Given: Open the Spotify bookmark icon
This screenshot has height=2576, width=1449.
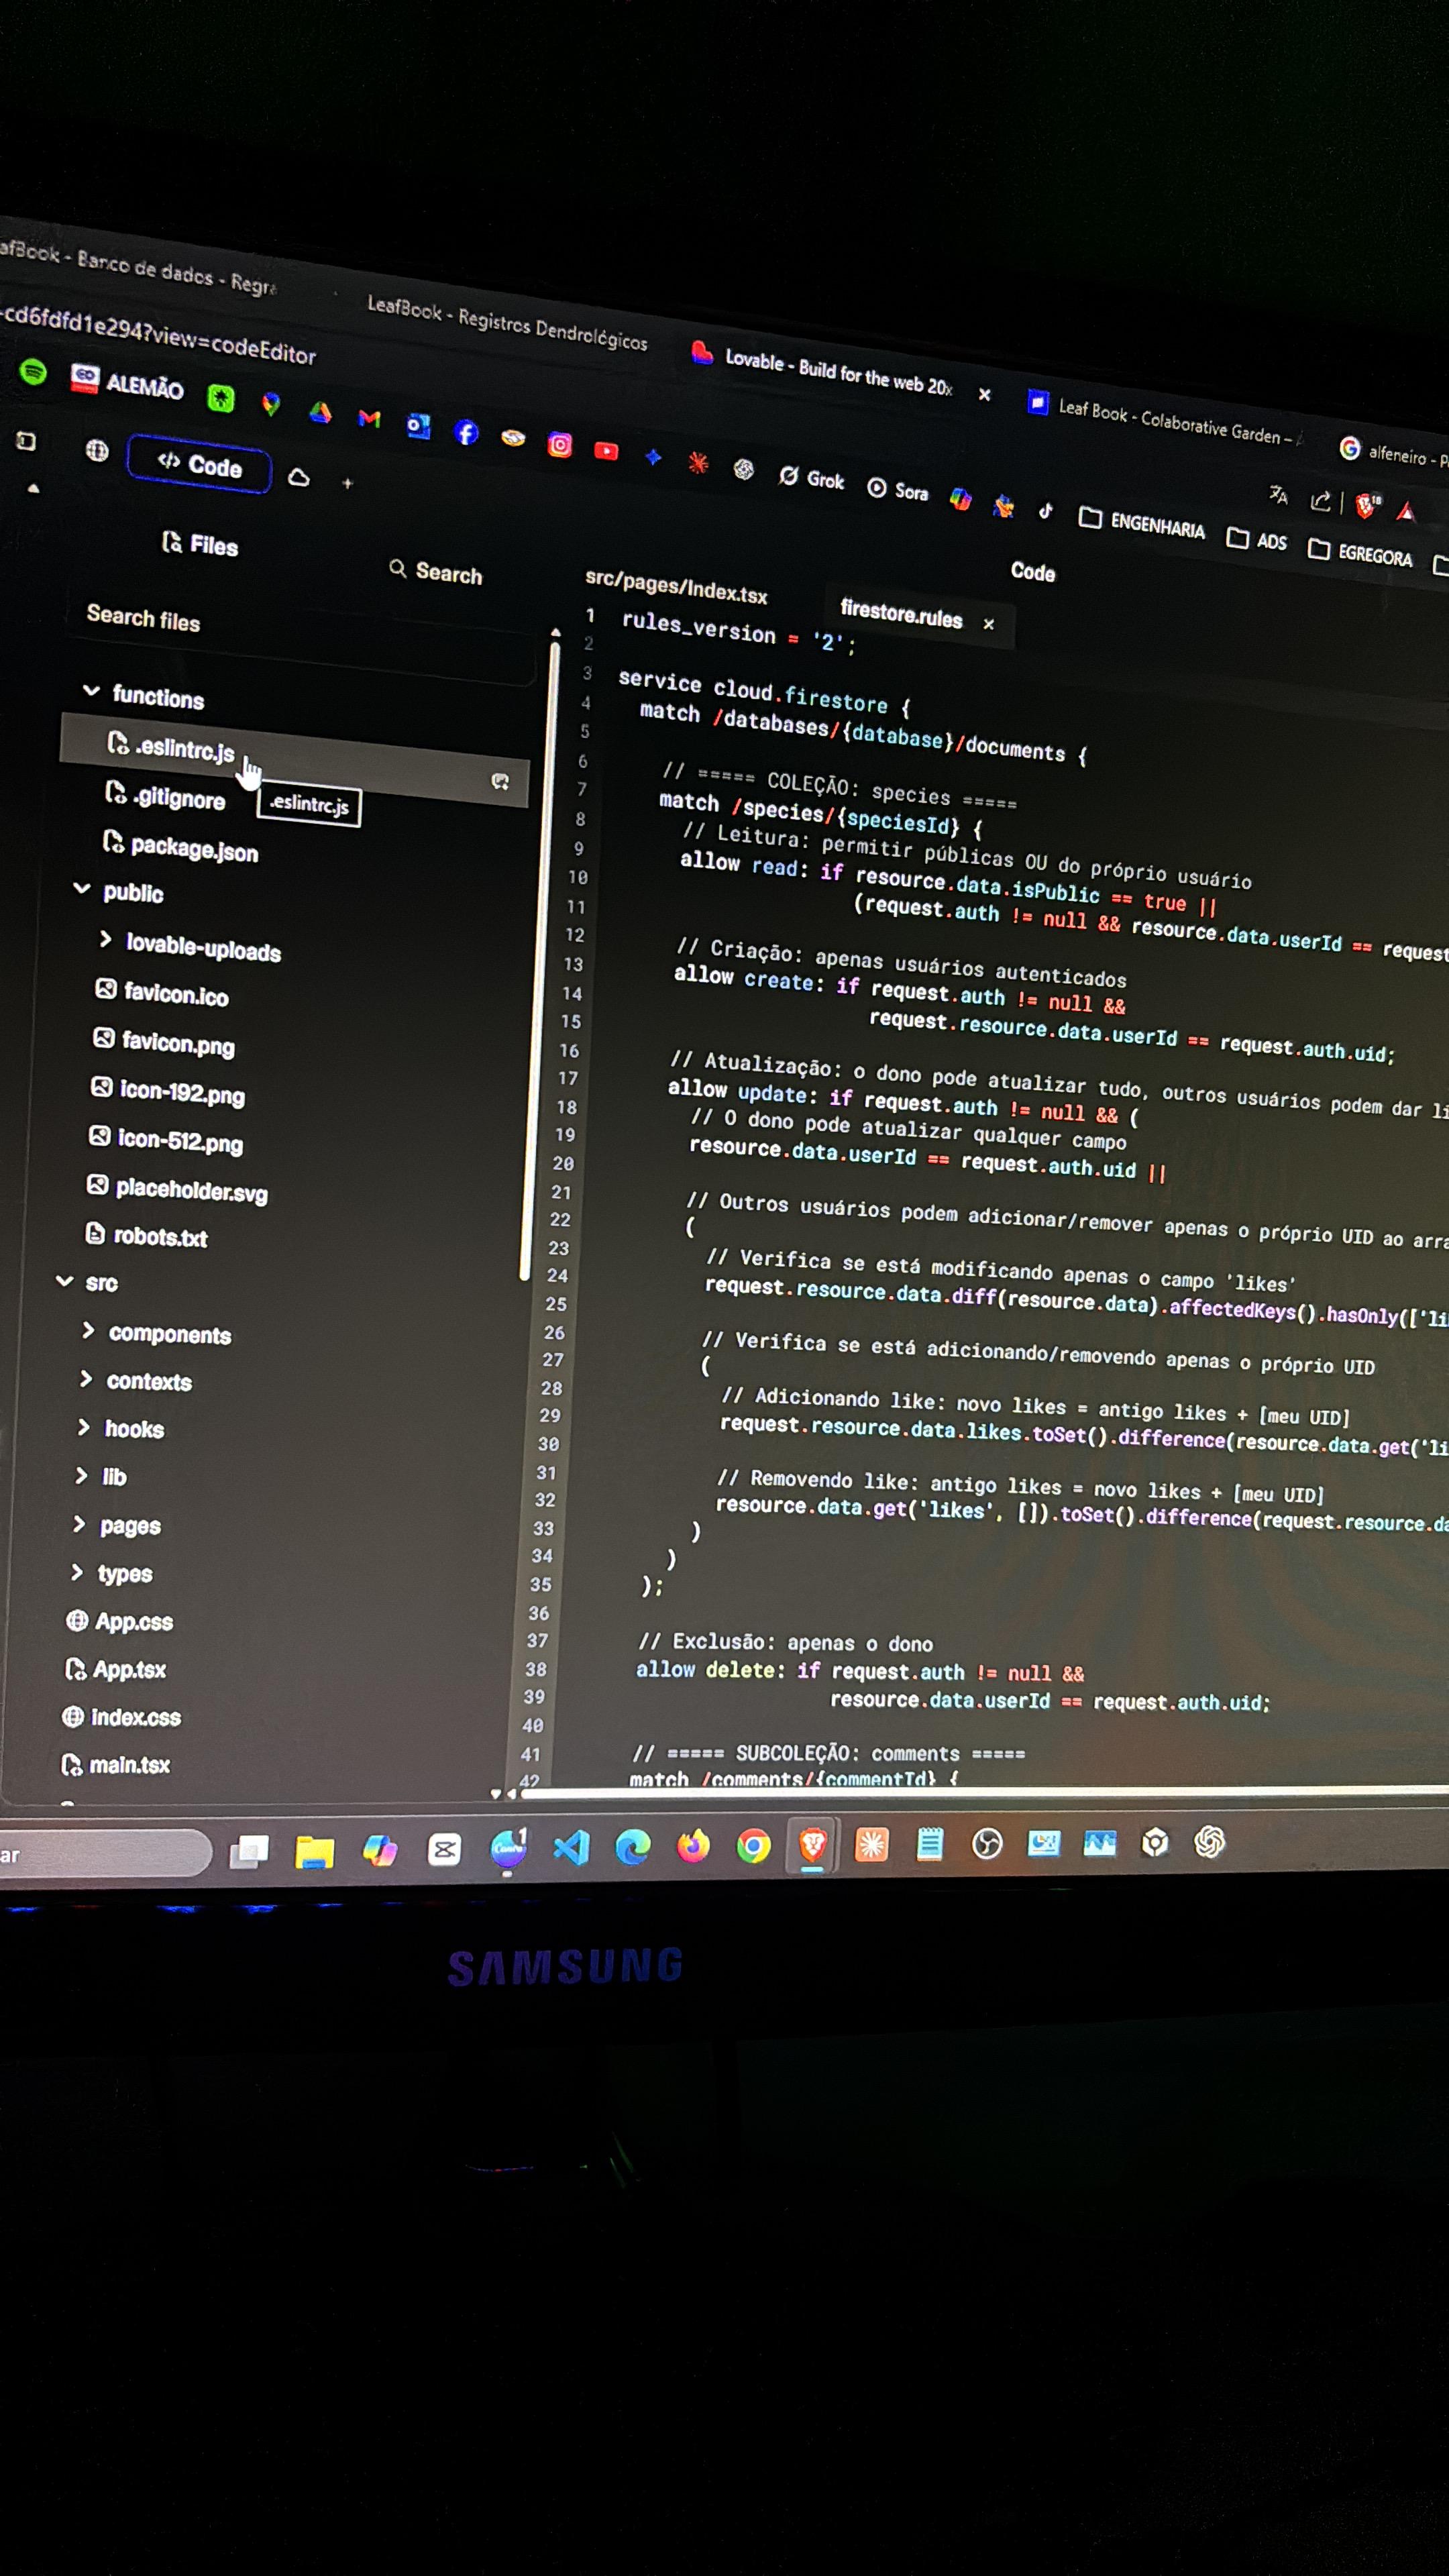Looking at the screenshot, I should pos(33,372).
